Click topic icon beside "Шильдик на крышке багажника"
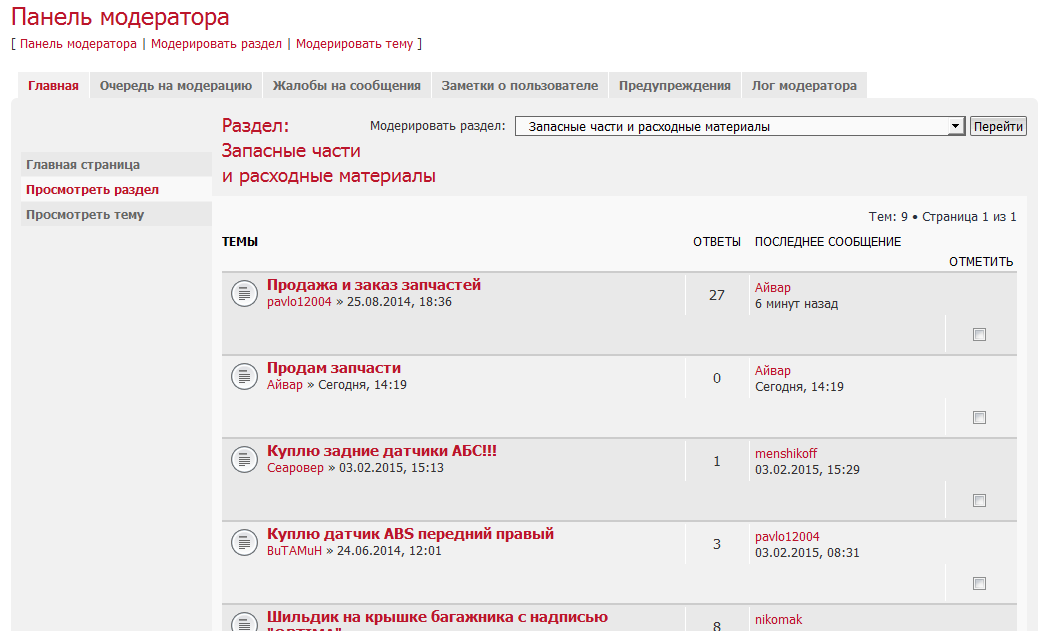Screen dimensions: 1047x631 point(245,622)
